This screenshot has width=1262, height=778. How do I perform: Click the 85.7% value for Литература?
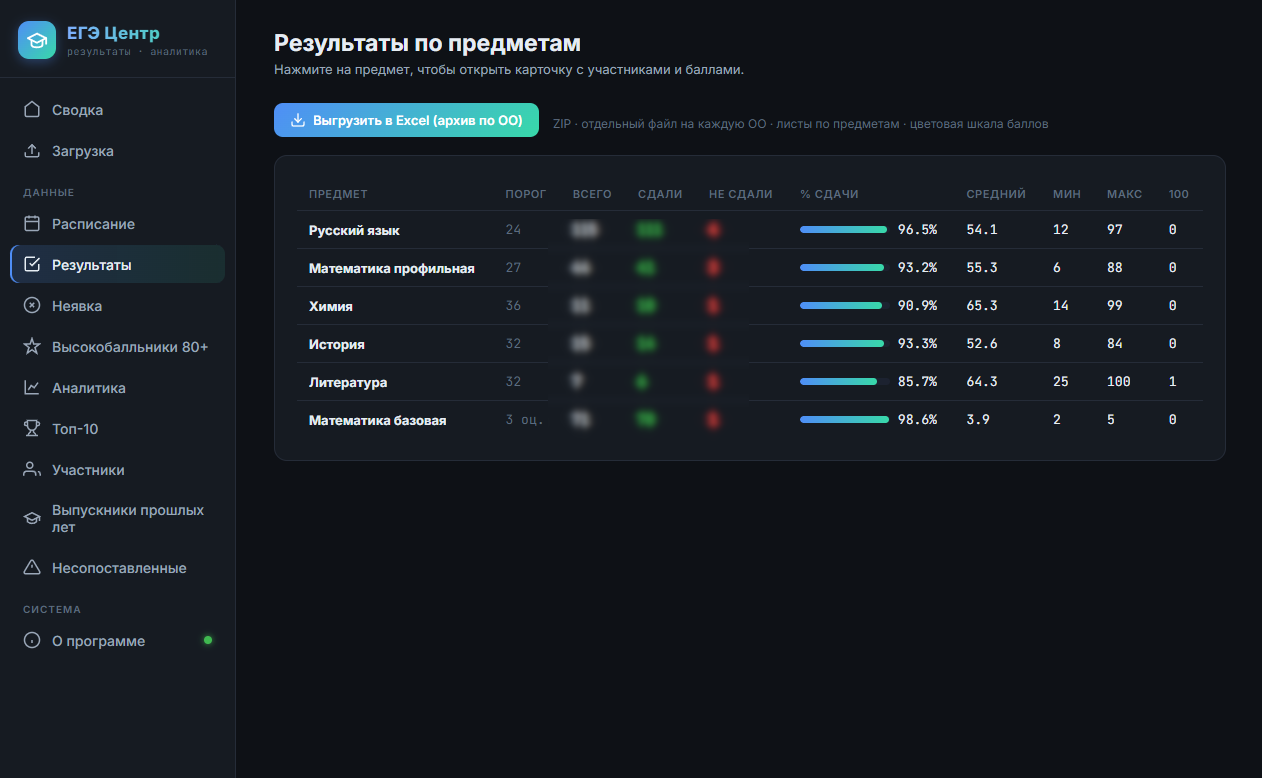click(917, 382)
